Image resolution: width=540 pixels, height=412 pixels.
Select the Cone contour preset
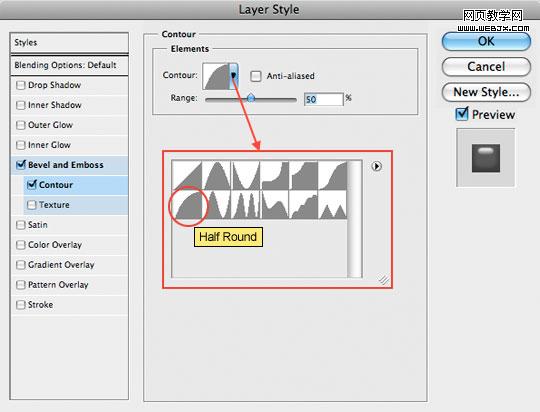pyautogui.click(x=216, y=175)
